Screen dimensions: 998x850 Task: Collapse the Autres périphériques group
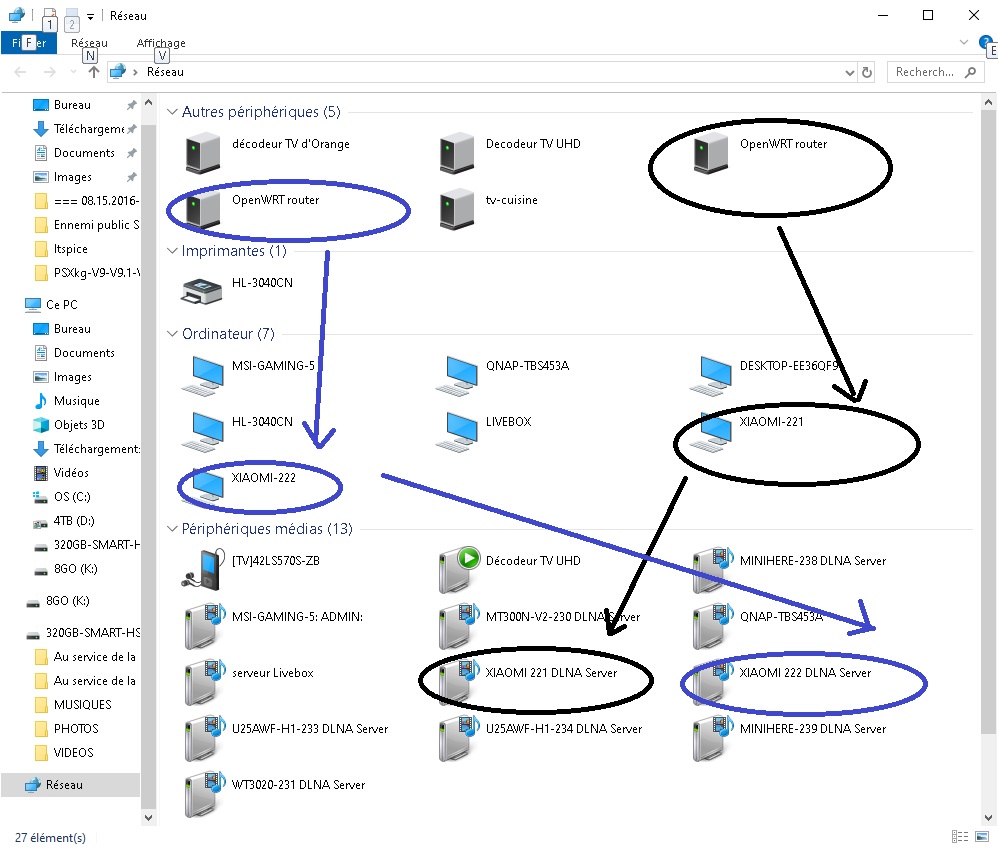point(172,112)
